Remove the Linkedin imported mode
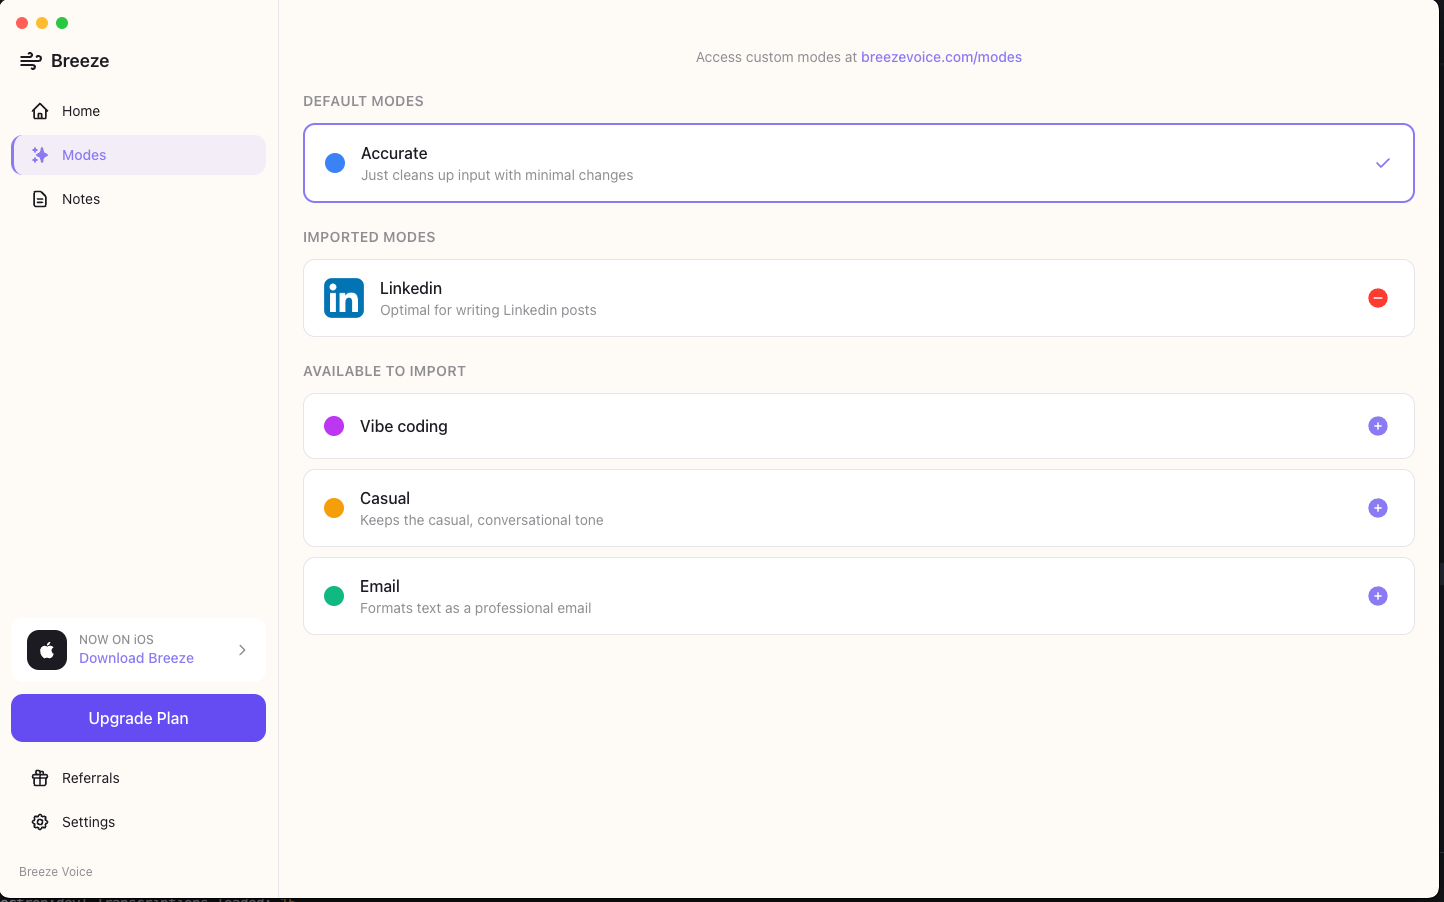Image resolution: width=1444 pixels, height=902 pixels. point(1378,297)
